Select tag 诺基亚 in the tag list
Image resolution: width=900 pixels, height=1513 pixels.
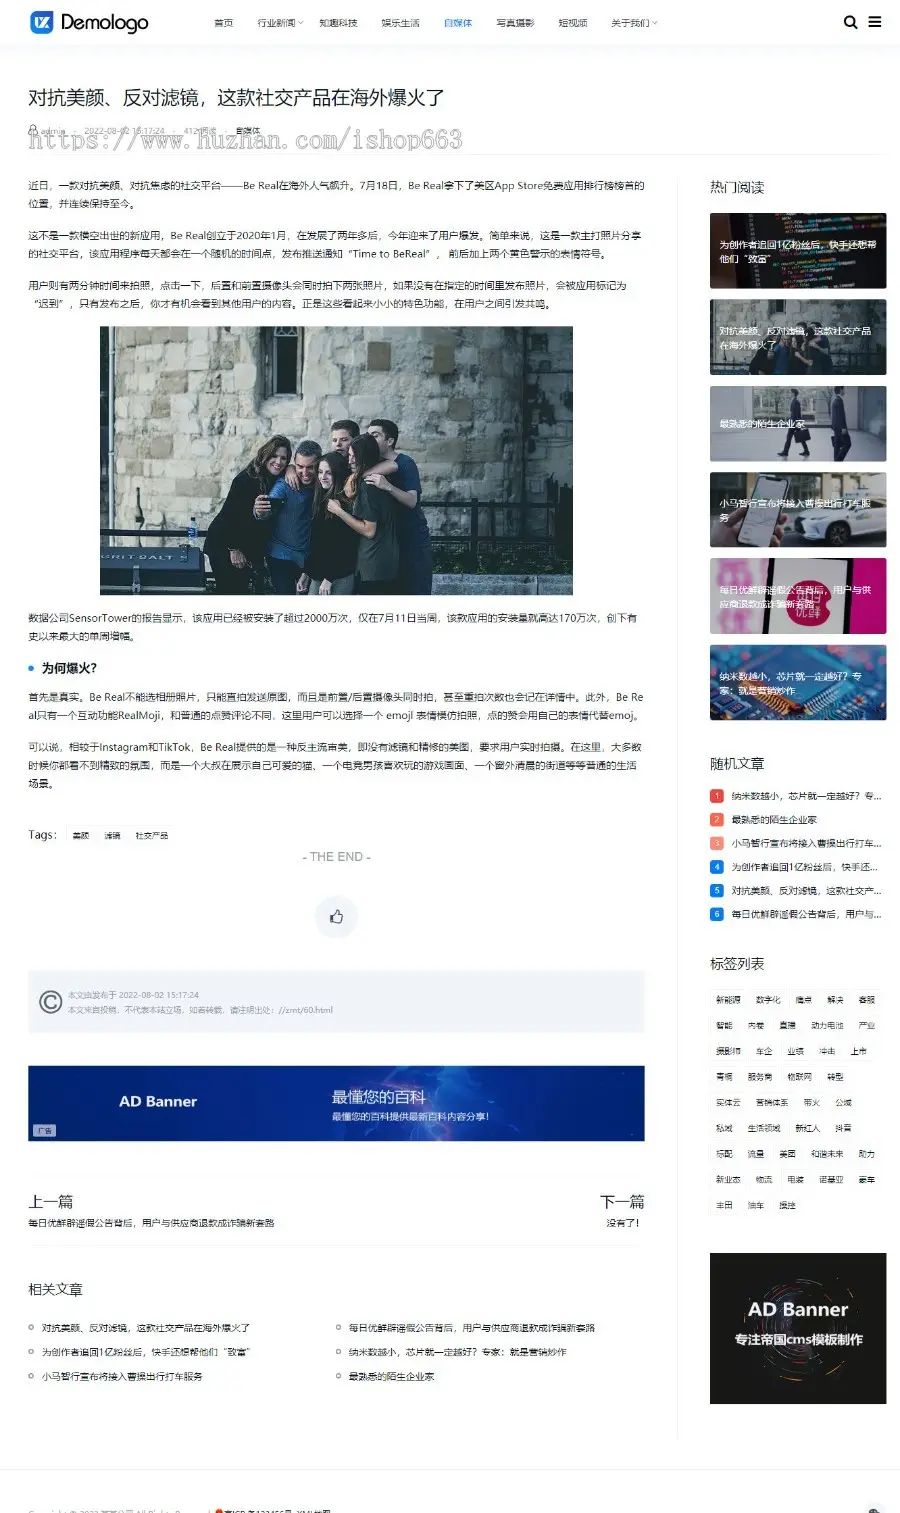point(831,1180)
